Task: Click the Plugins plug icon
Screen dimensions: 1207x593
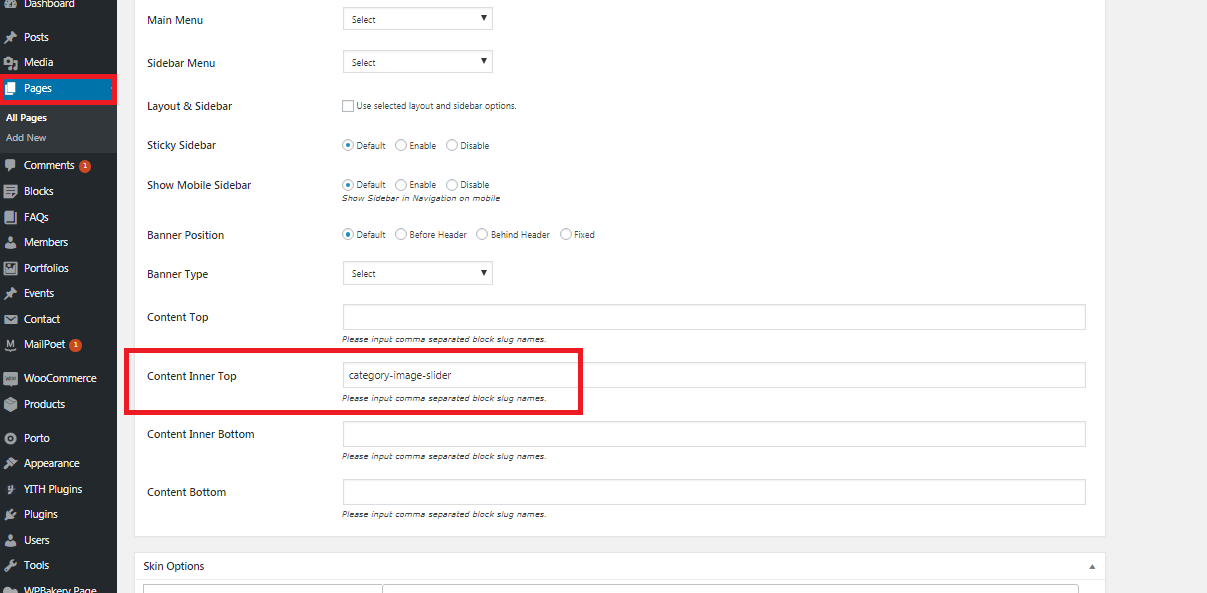Action: click(11, 514)
